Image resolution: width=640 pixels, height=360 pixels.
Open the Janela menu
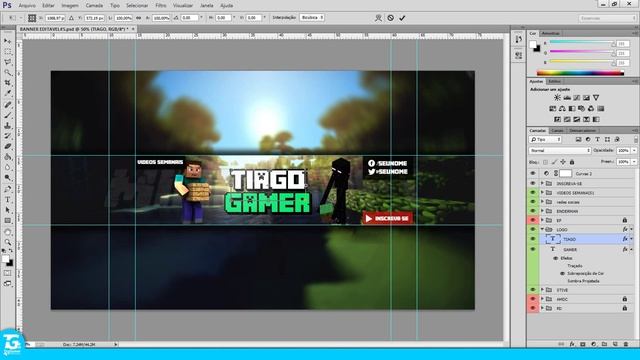[207, 6]
